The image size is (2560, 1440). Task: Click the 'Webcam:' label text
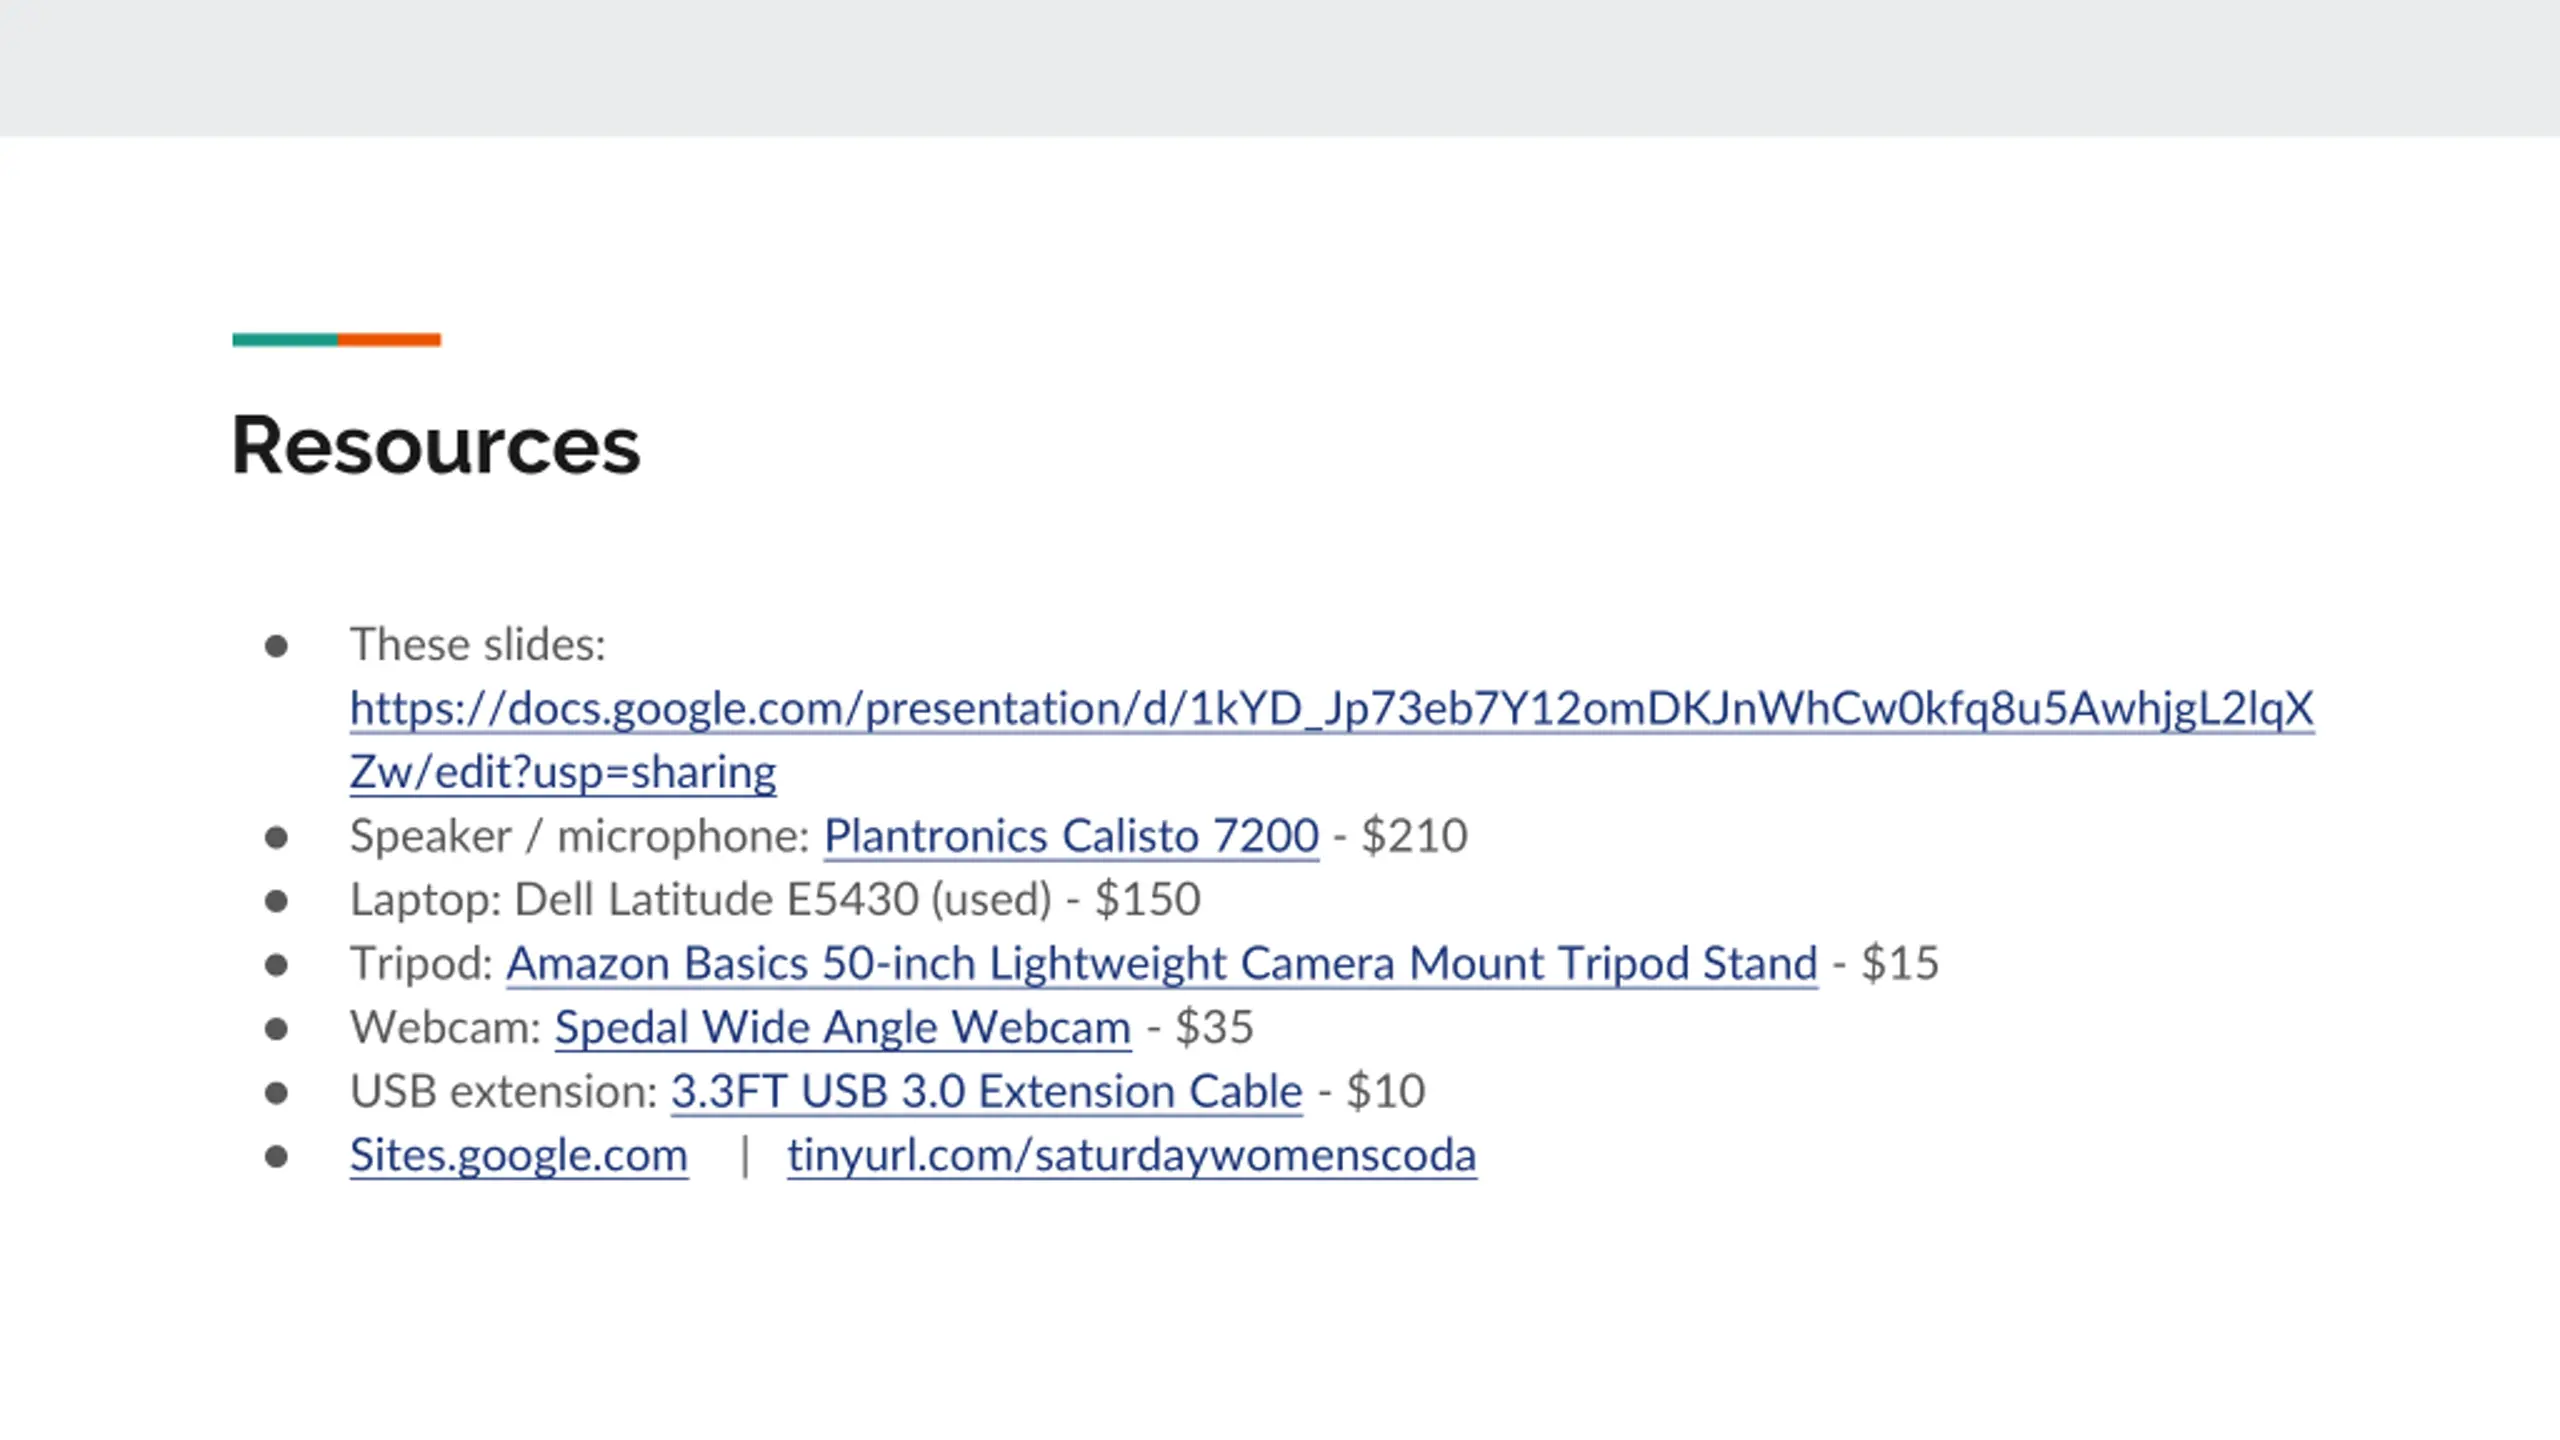tap(446, 1028)
